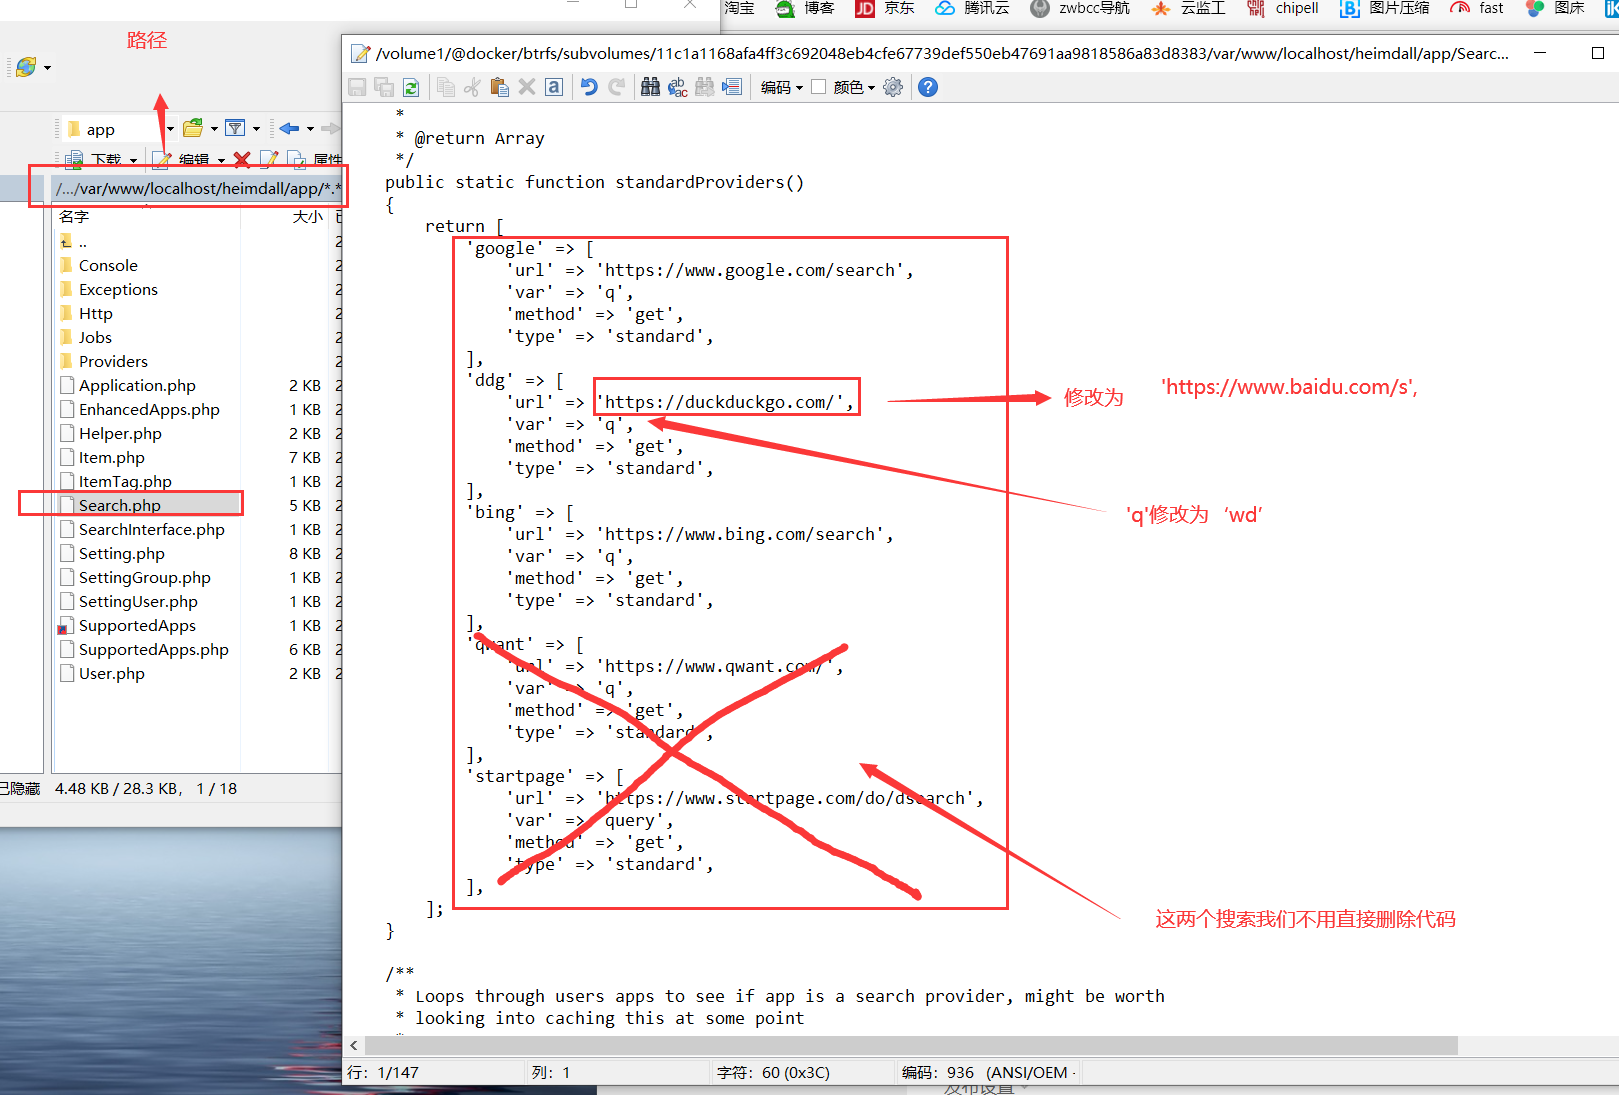Sort files by the 名字 column header
Viewport: 1619px width, 1095px height.
[x=74, y=216]
